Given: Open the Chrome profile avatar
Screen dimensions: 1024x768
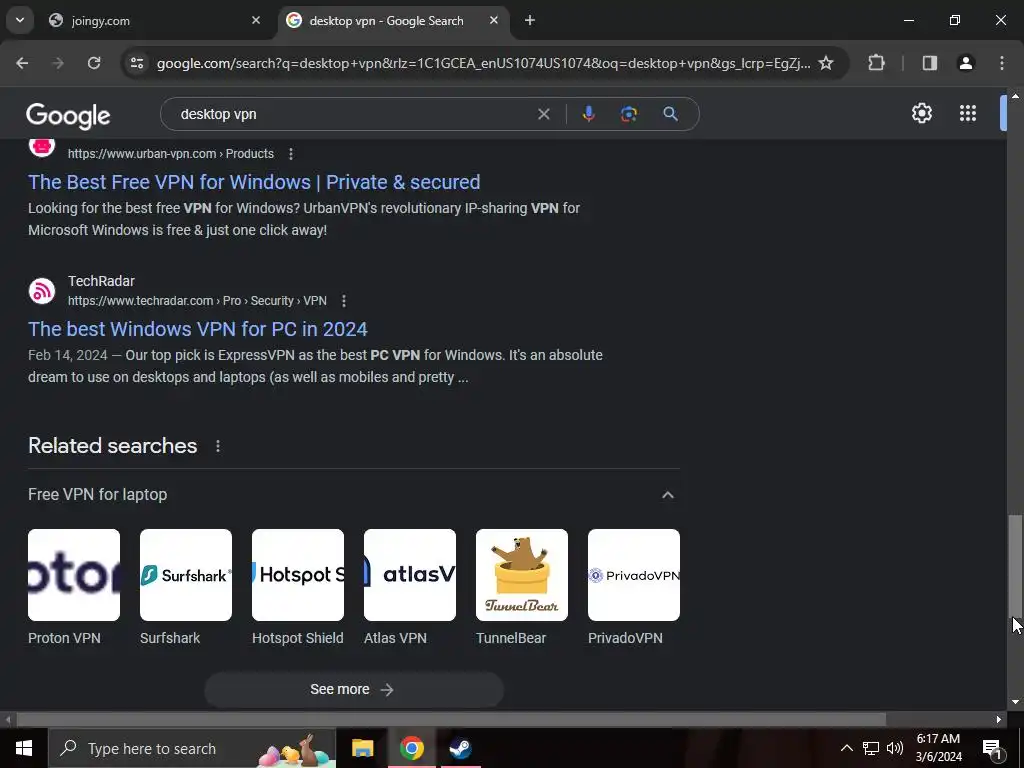Looking at the screenshot, I should tap(966, 63).
